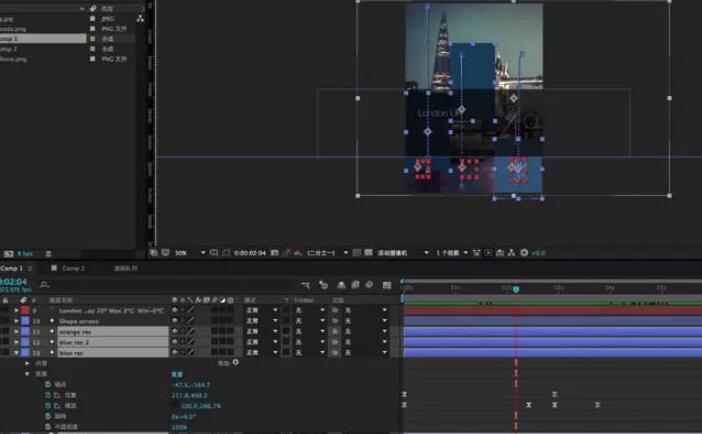This screenshot has width=702, height=434.
Task: Open parent dropdown for blue rec layer
Action: [366, 353]
